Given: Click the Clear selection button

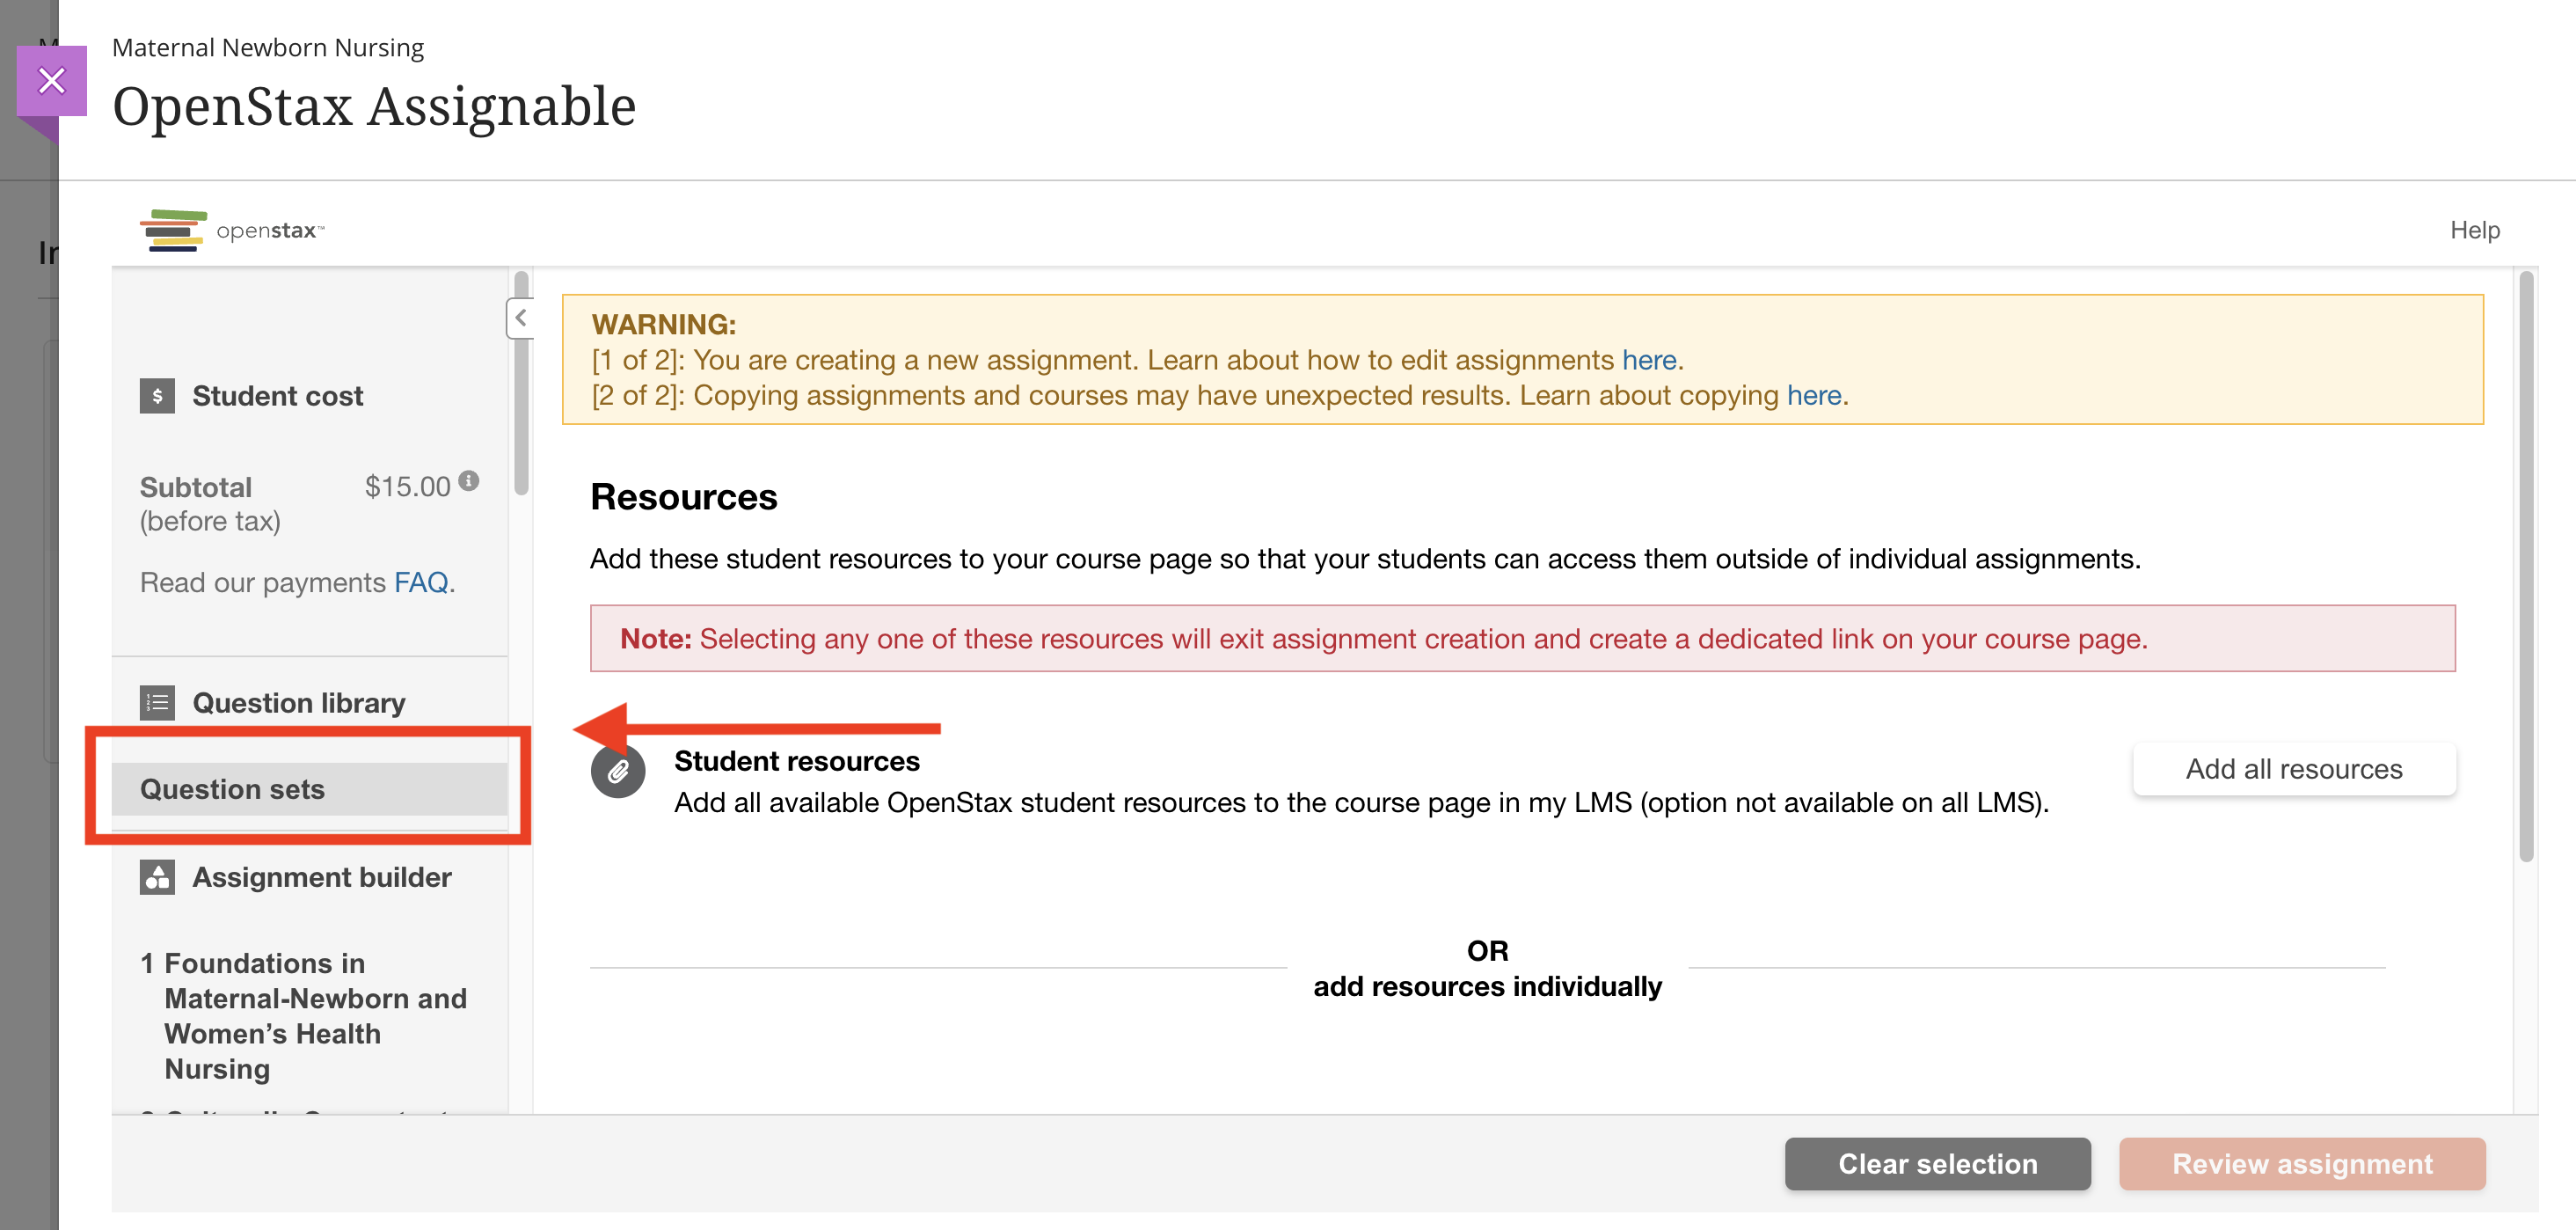Looking at the screenshot, I should pos(1937,1164).
